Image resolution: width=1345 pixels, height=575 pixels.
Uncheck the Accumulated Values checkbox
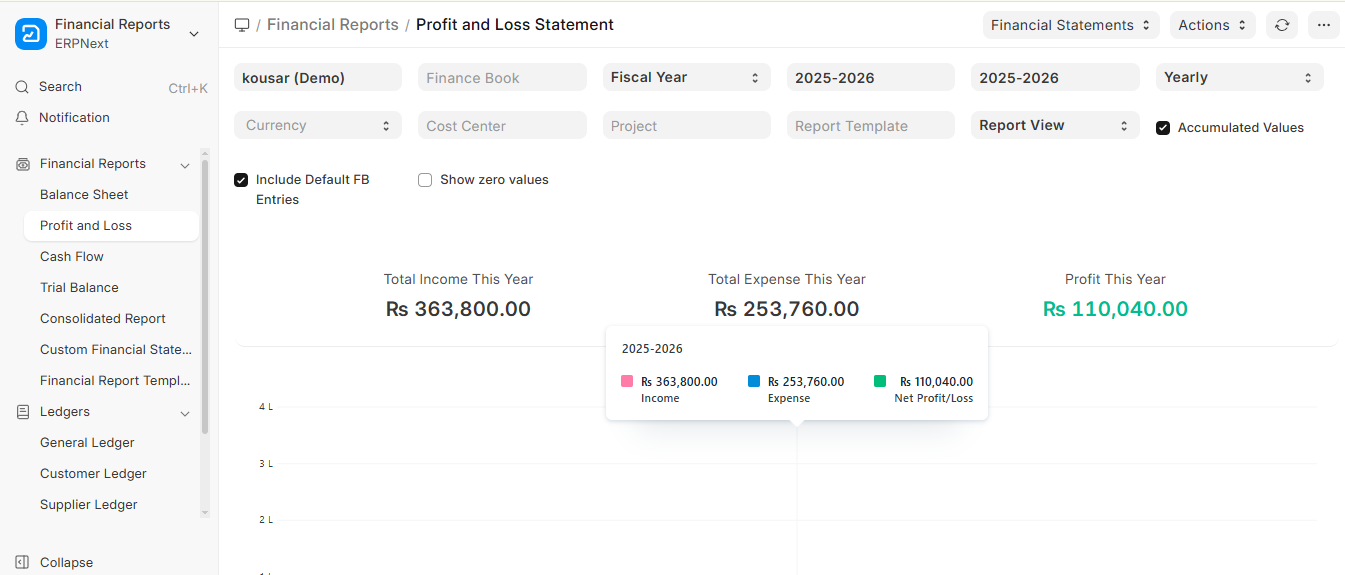point(1163,128)
